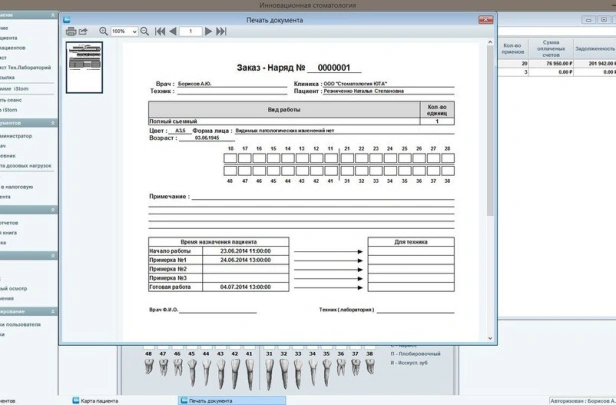Go to the next page
This screenshot has width=616, height=405.
[209, 32]
